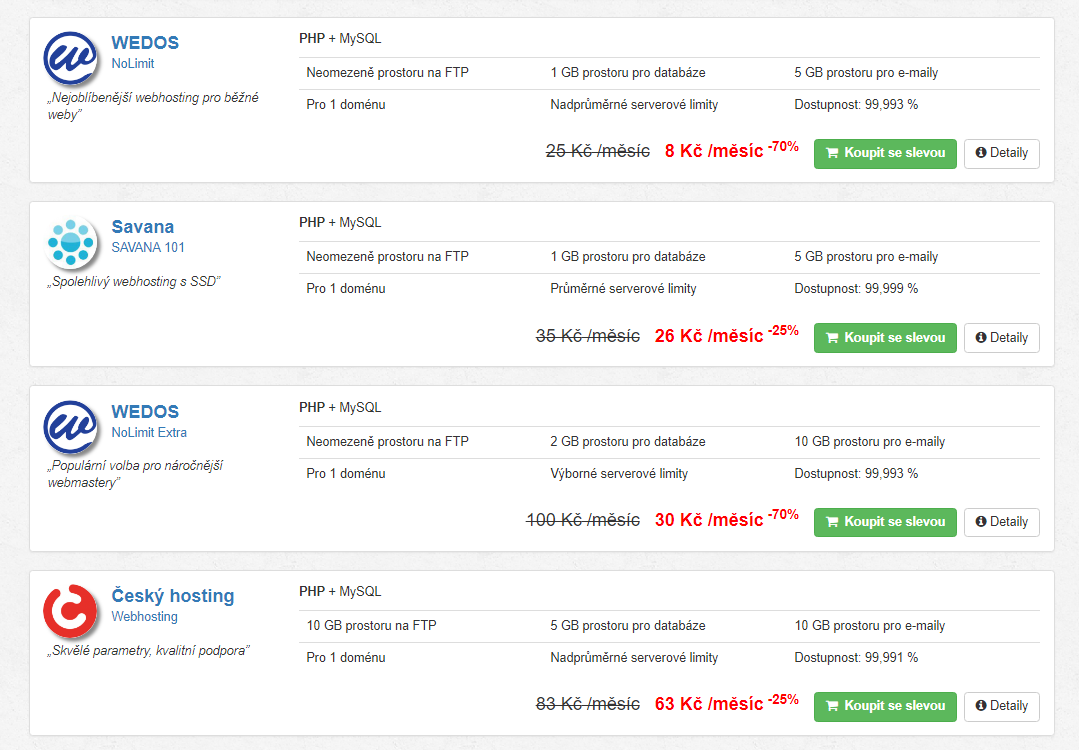Open the SAVANA 101 plan link
Image resolution: width=1079 pixels, height=750 pixels.
coord(148,247)
